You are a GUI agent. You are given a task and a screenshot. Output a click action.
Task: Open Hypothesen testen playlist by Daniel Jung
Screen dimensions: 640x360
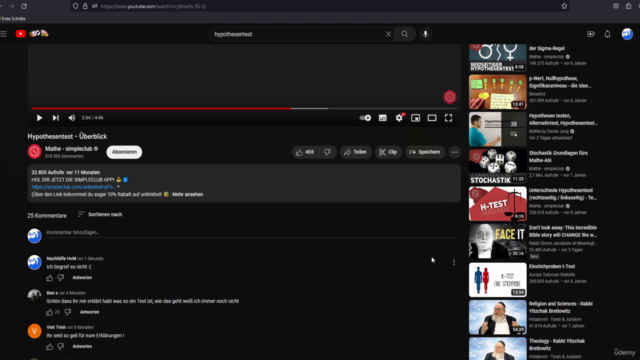498,129
